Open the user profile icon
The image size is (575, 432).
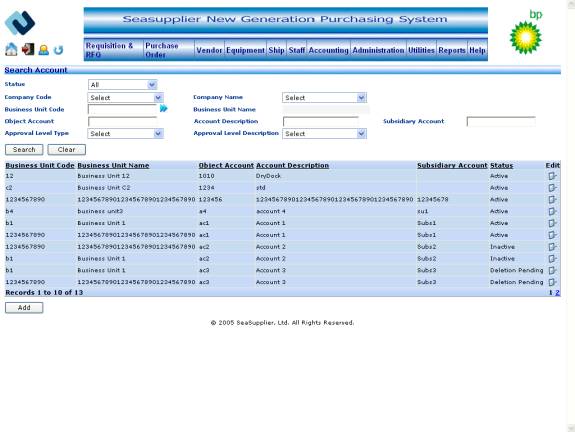(44, 50)
